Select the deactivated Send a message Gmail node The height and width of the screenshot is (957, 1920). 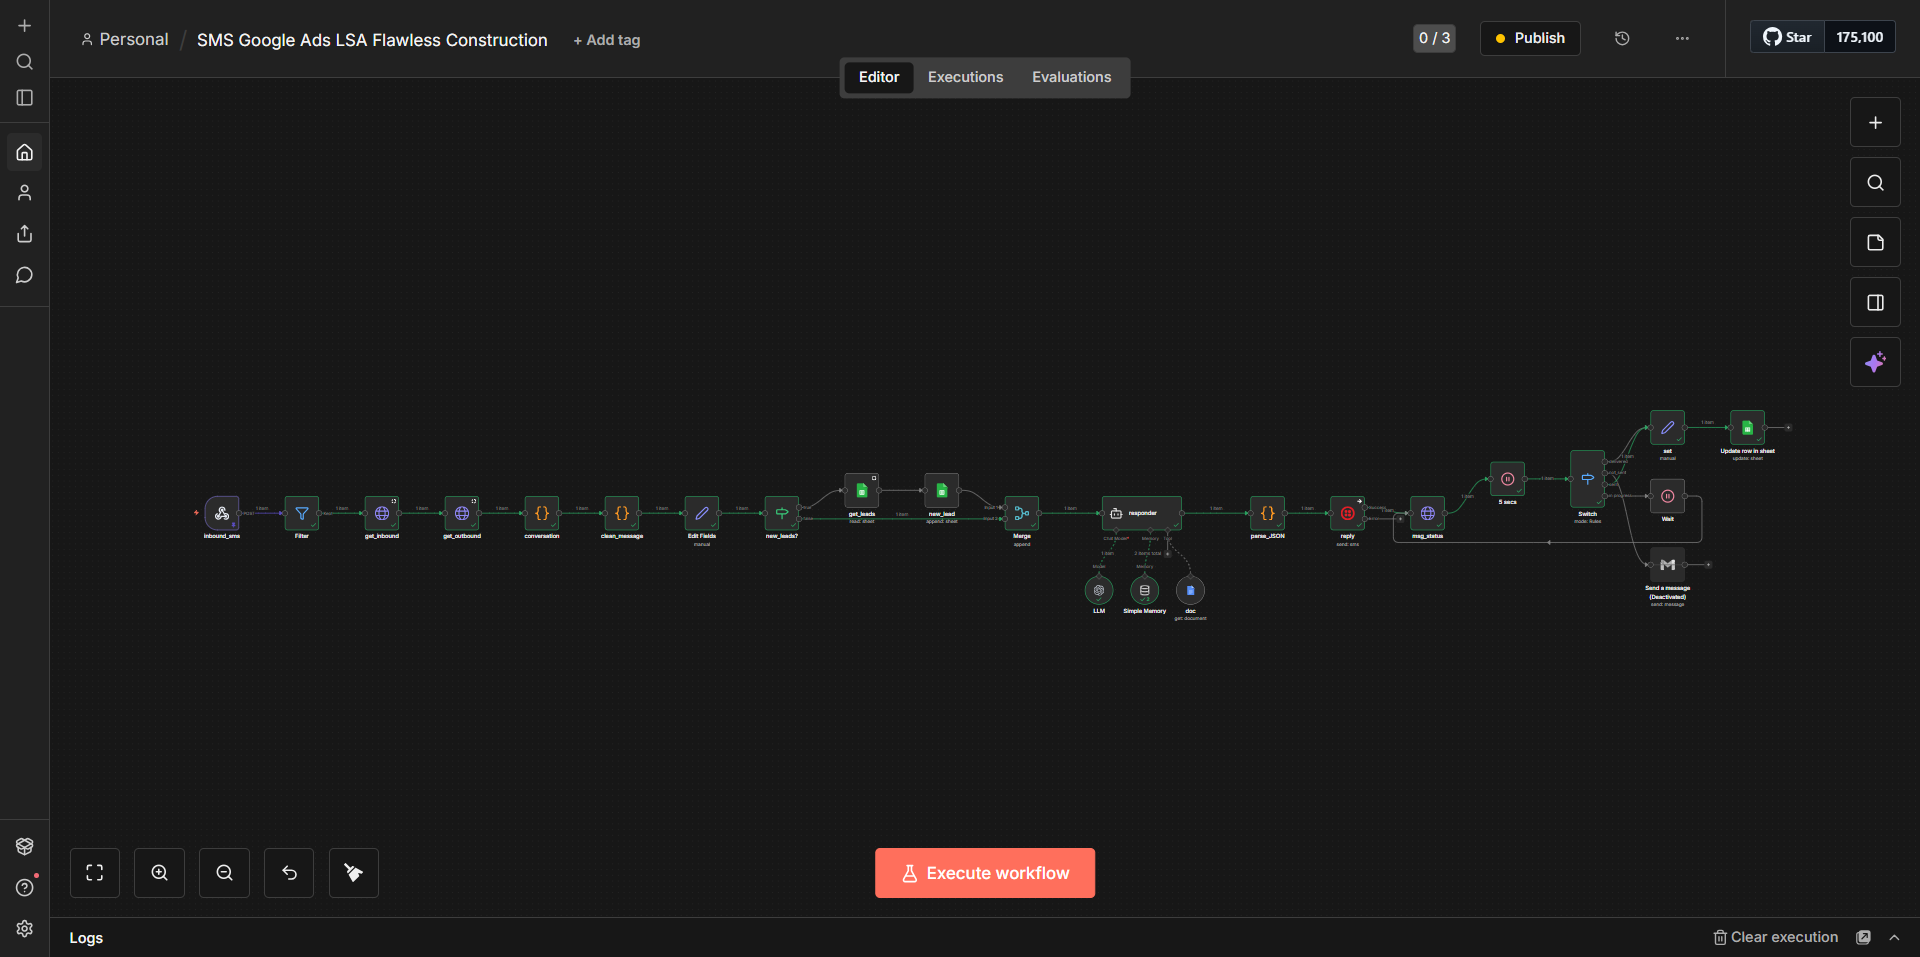click(1667, 564)
